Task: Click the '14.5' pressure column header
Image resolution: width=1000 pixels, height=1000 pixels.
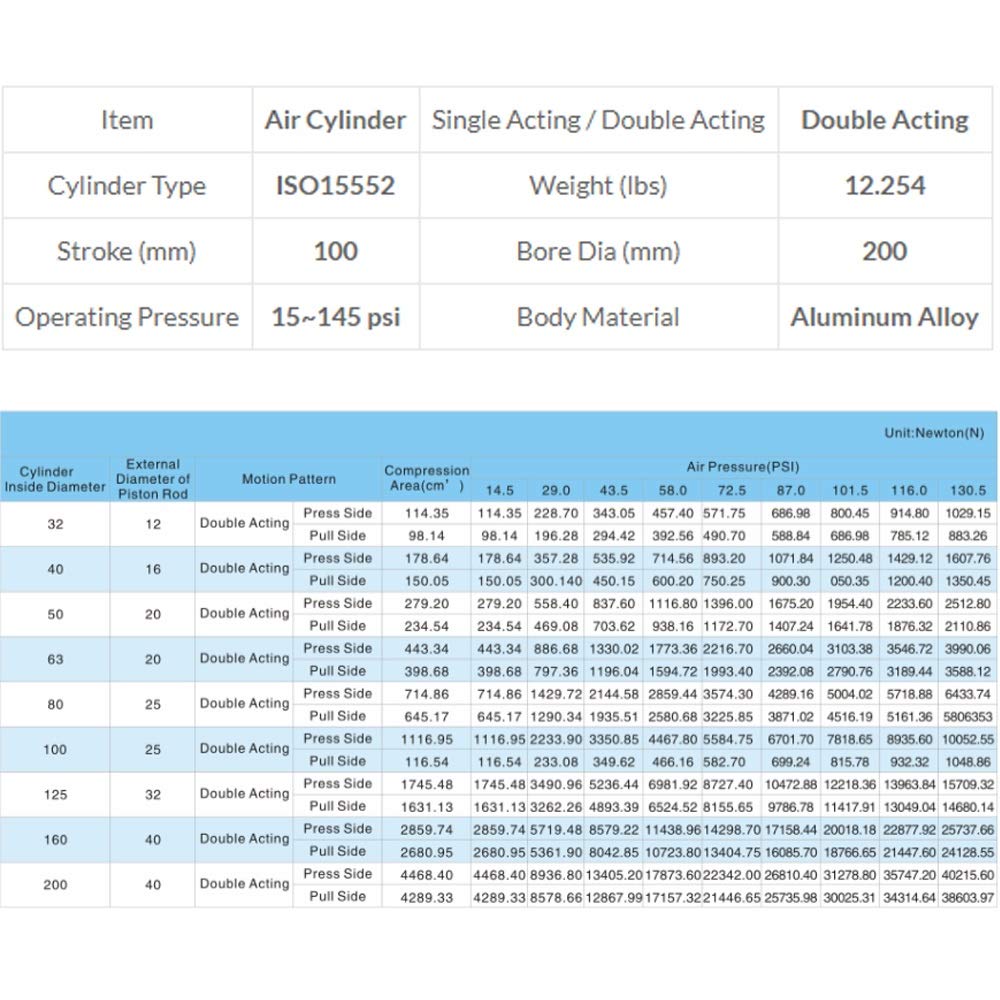Action: [499, 490]
